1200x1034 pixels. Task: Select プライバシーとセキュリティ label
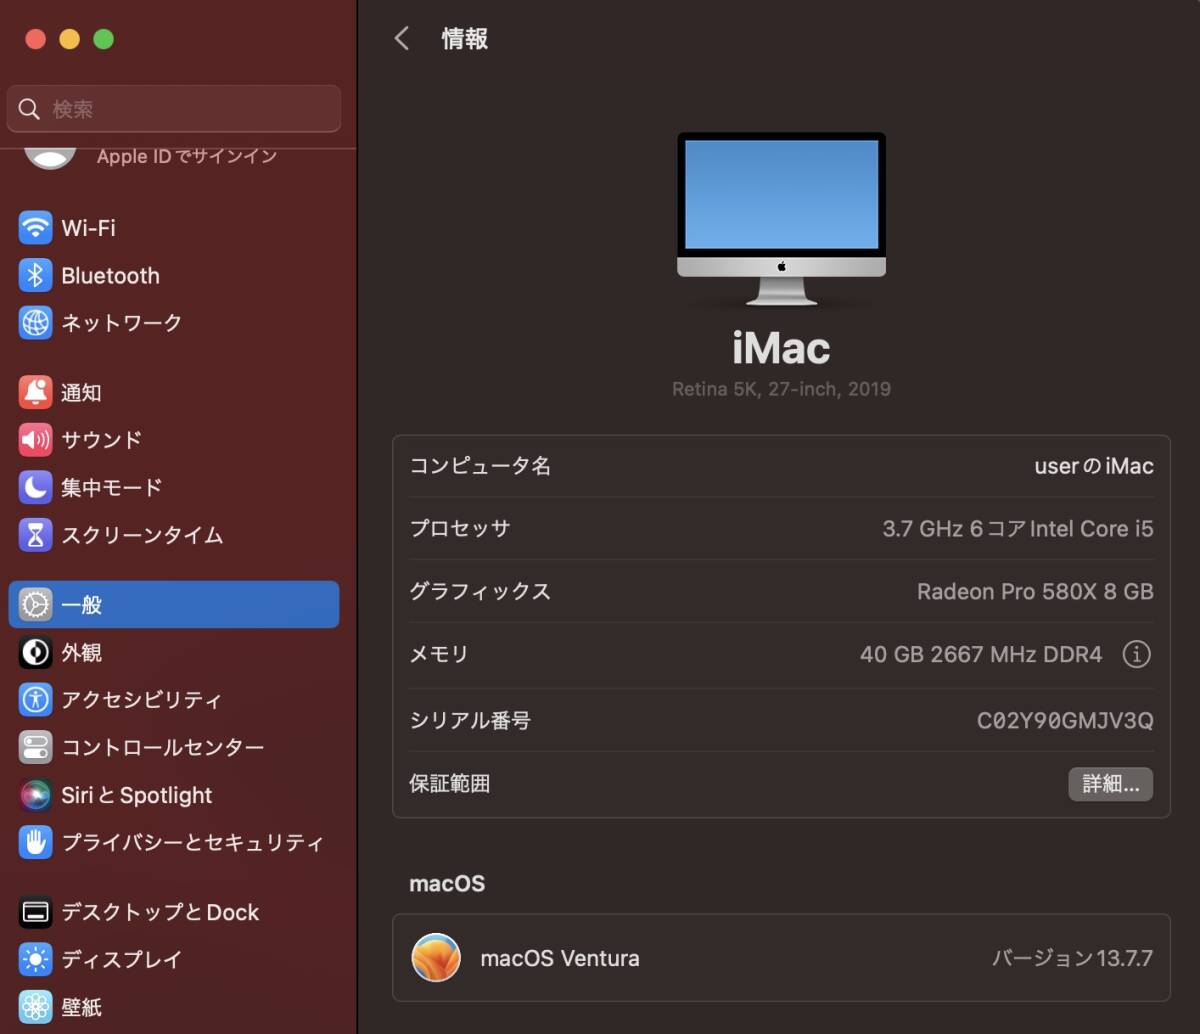pos(193,843)
